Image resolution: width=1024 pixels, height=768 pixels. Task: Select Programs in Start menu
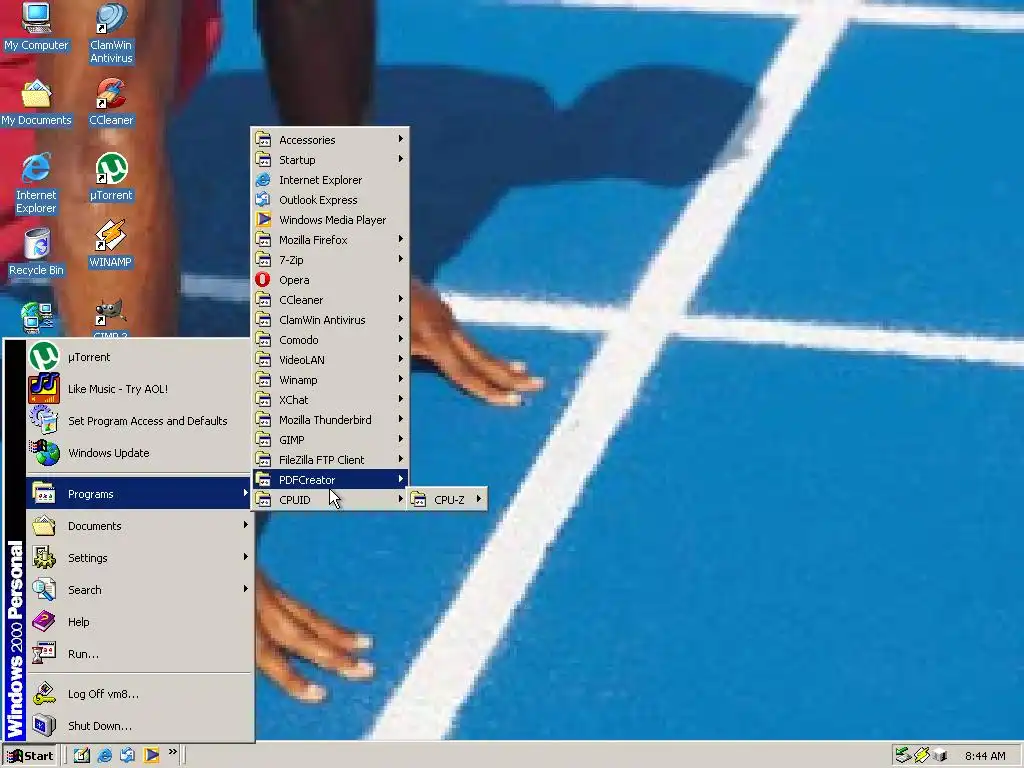[138, 494]
